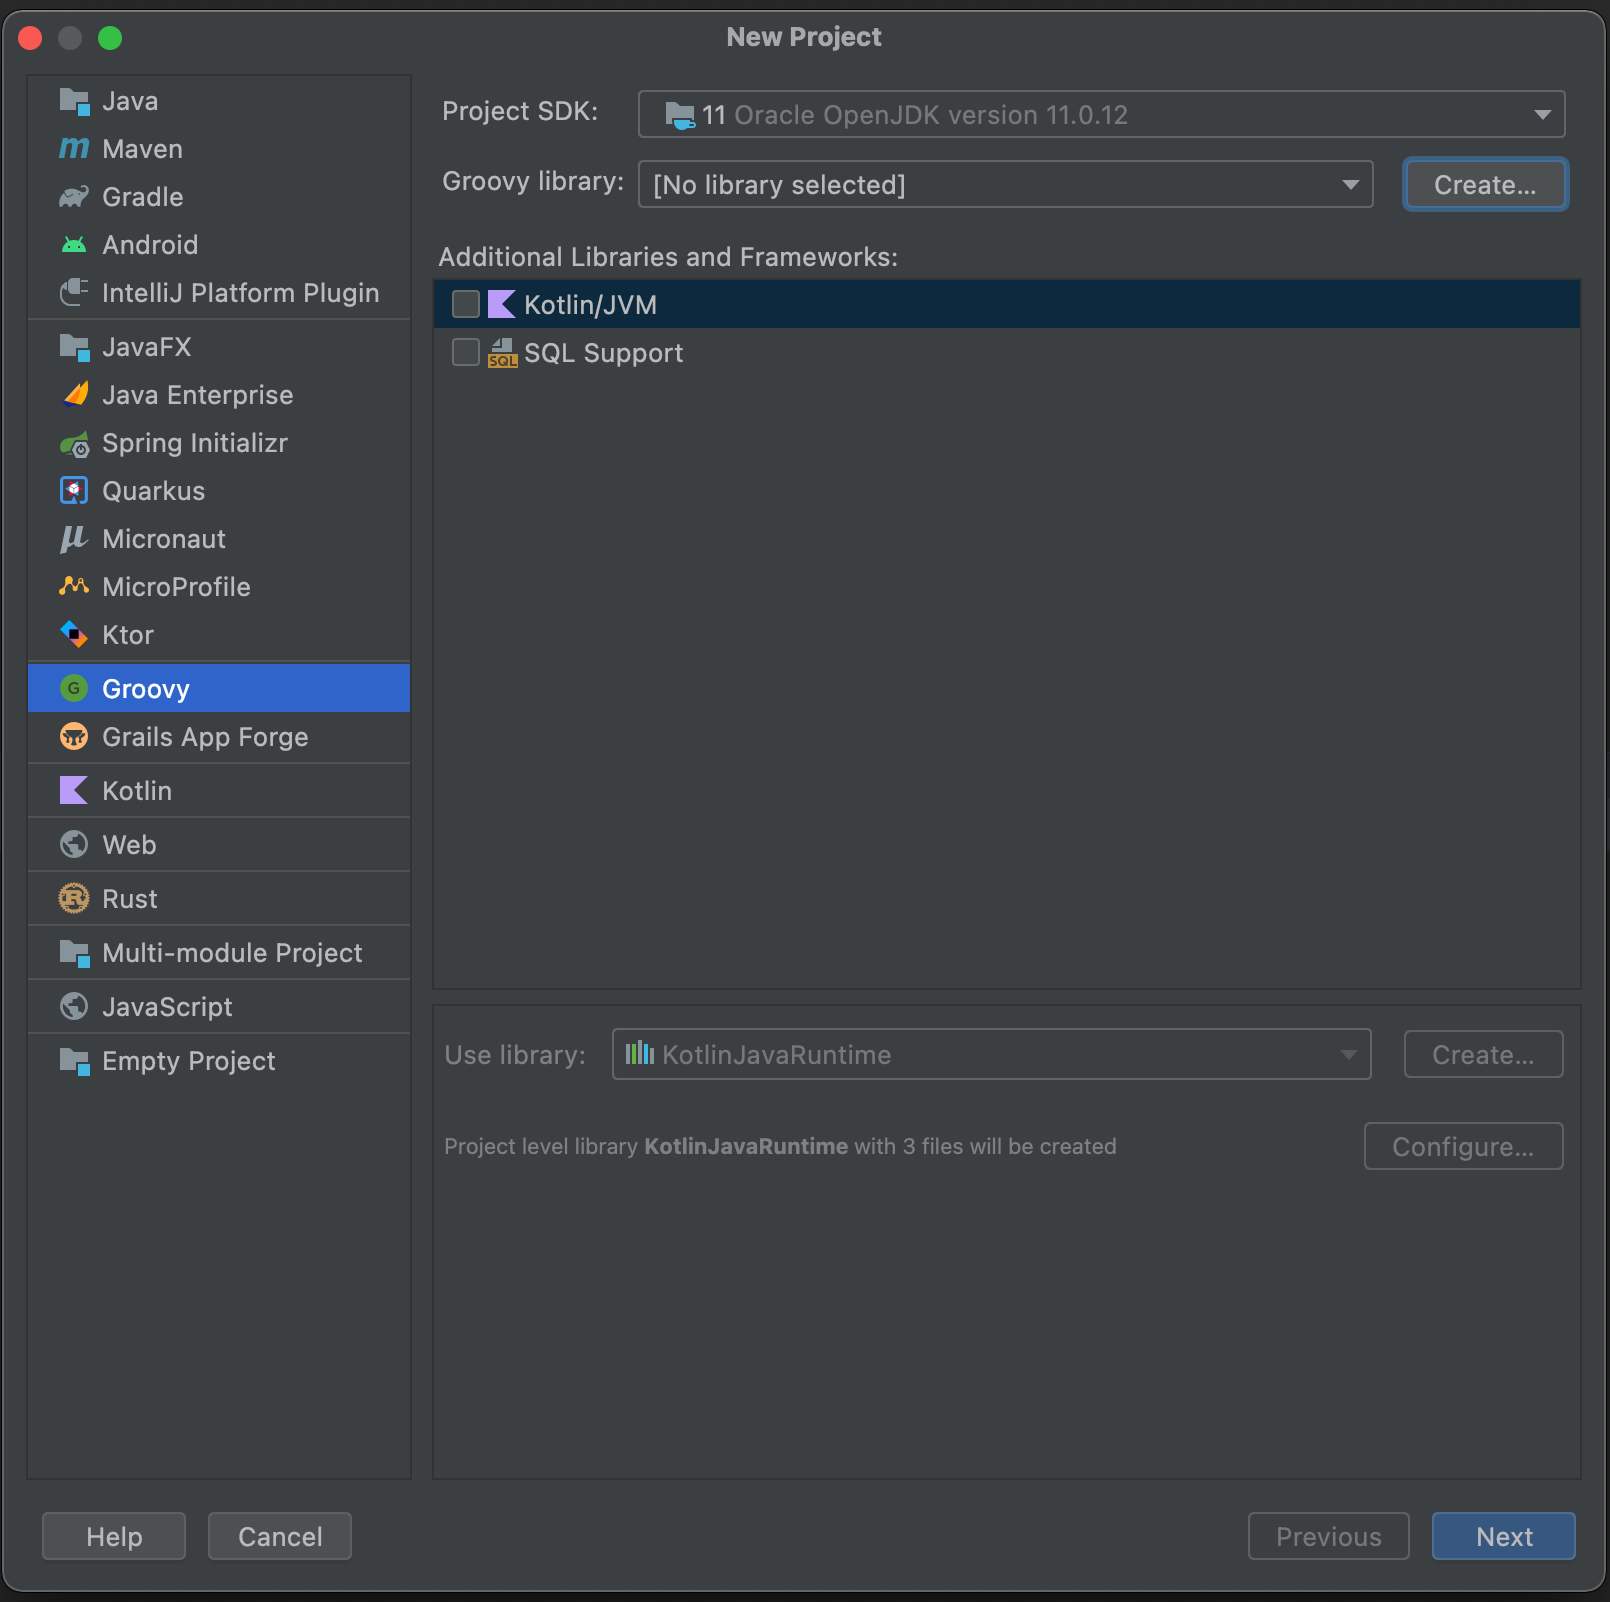The width and height of the screenshot is (1610, 1602).
Task: Click the JDK folder icon in SDK field
Action: pos(680,115)
